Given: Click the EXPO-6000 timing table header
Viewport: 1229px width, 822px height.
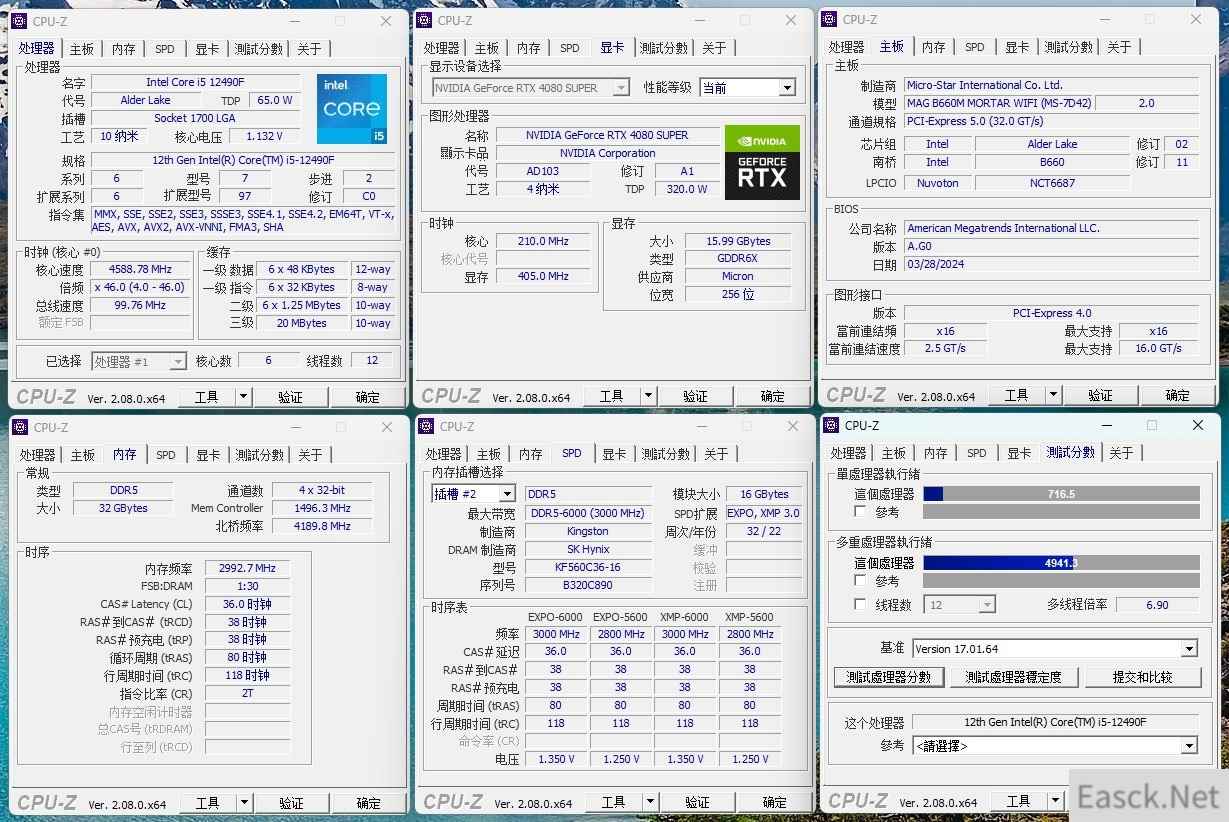Looking at the screenshot, I should (x=556, y=617).
